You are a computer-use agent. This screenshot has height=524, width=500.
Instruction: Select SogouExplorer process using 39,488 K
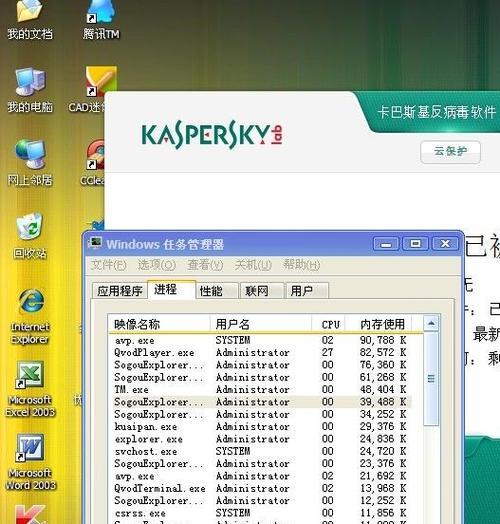[261, 402]
